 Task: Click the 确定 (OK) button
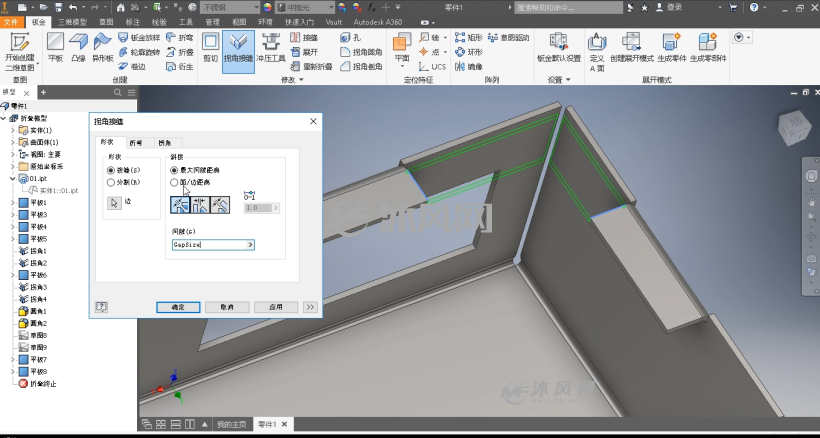click(178, 307)
